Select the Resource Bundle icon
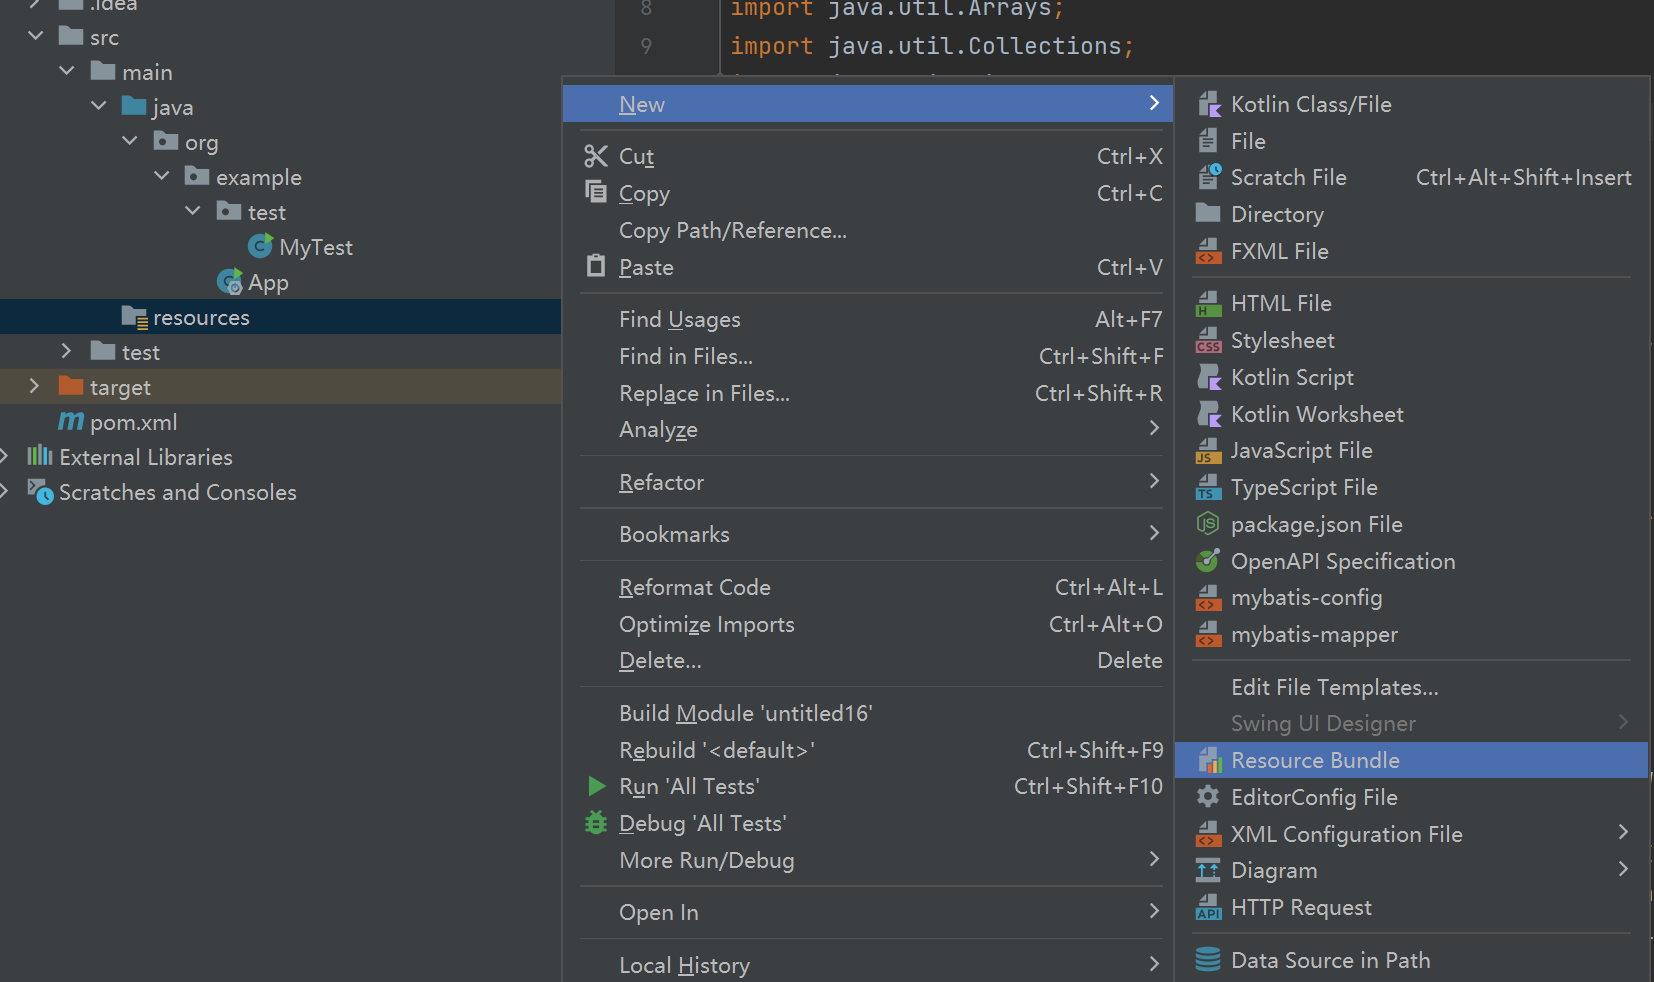The height and width of the screenshot is (982, 1654). click(x=1211, y=760)
